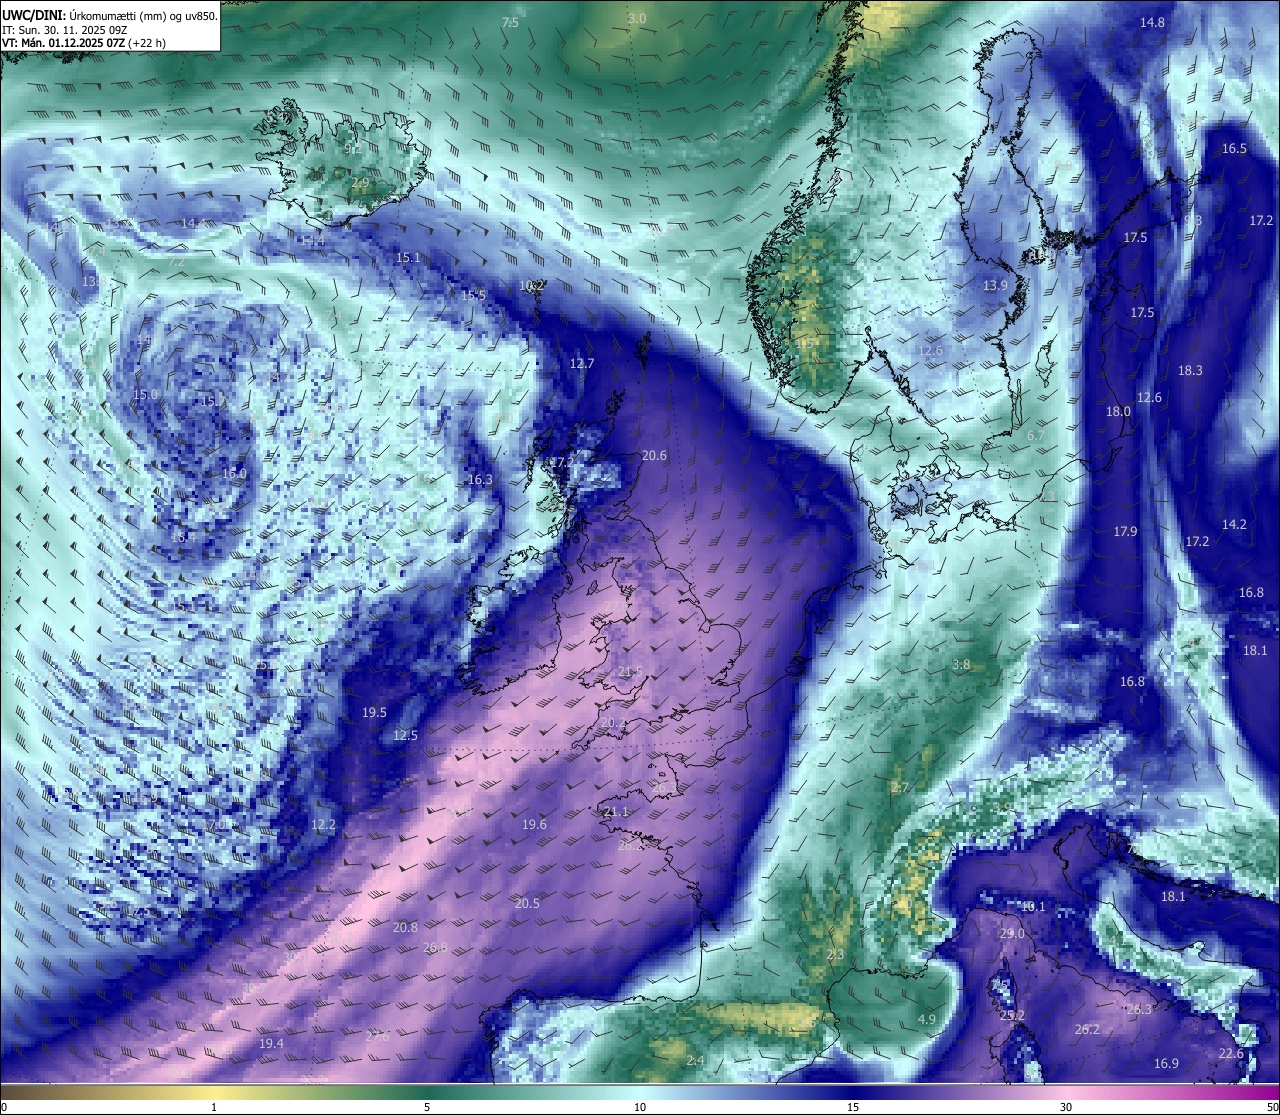Image resolution: width=1280 pixels, height=1115 pixels.
Task: Click the 15.5 value on the map
Action: tap(473, 295)
